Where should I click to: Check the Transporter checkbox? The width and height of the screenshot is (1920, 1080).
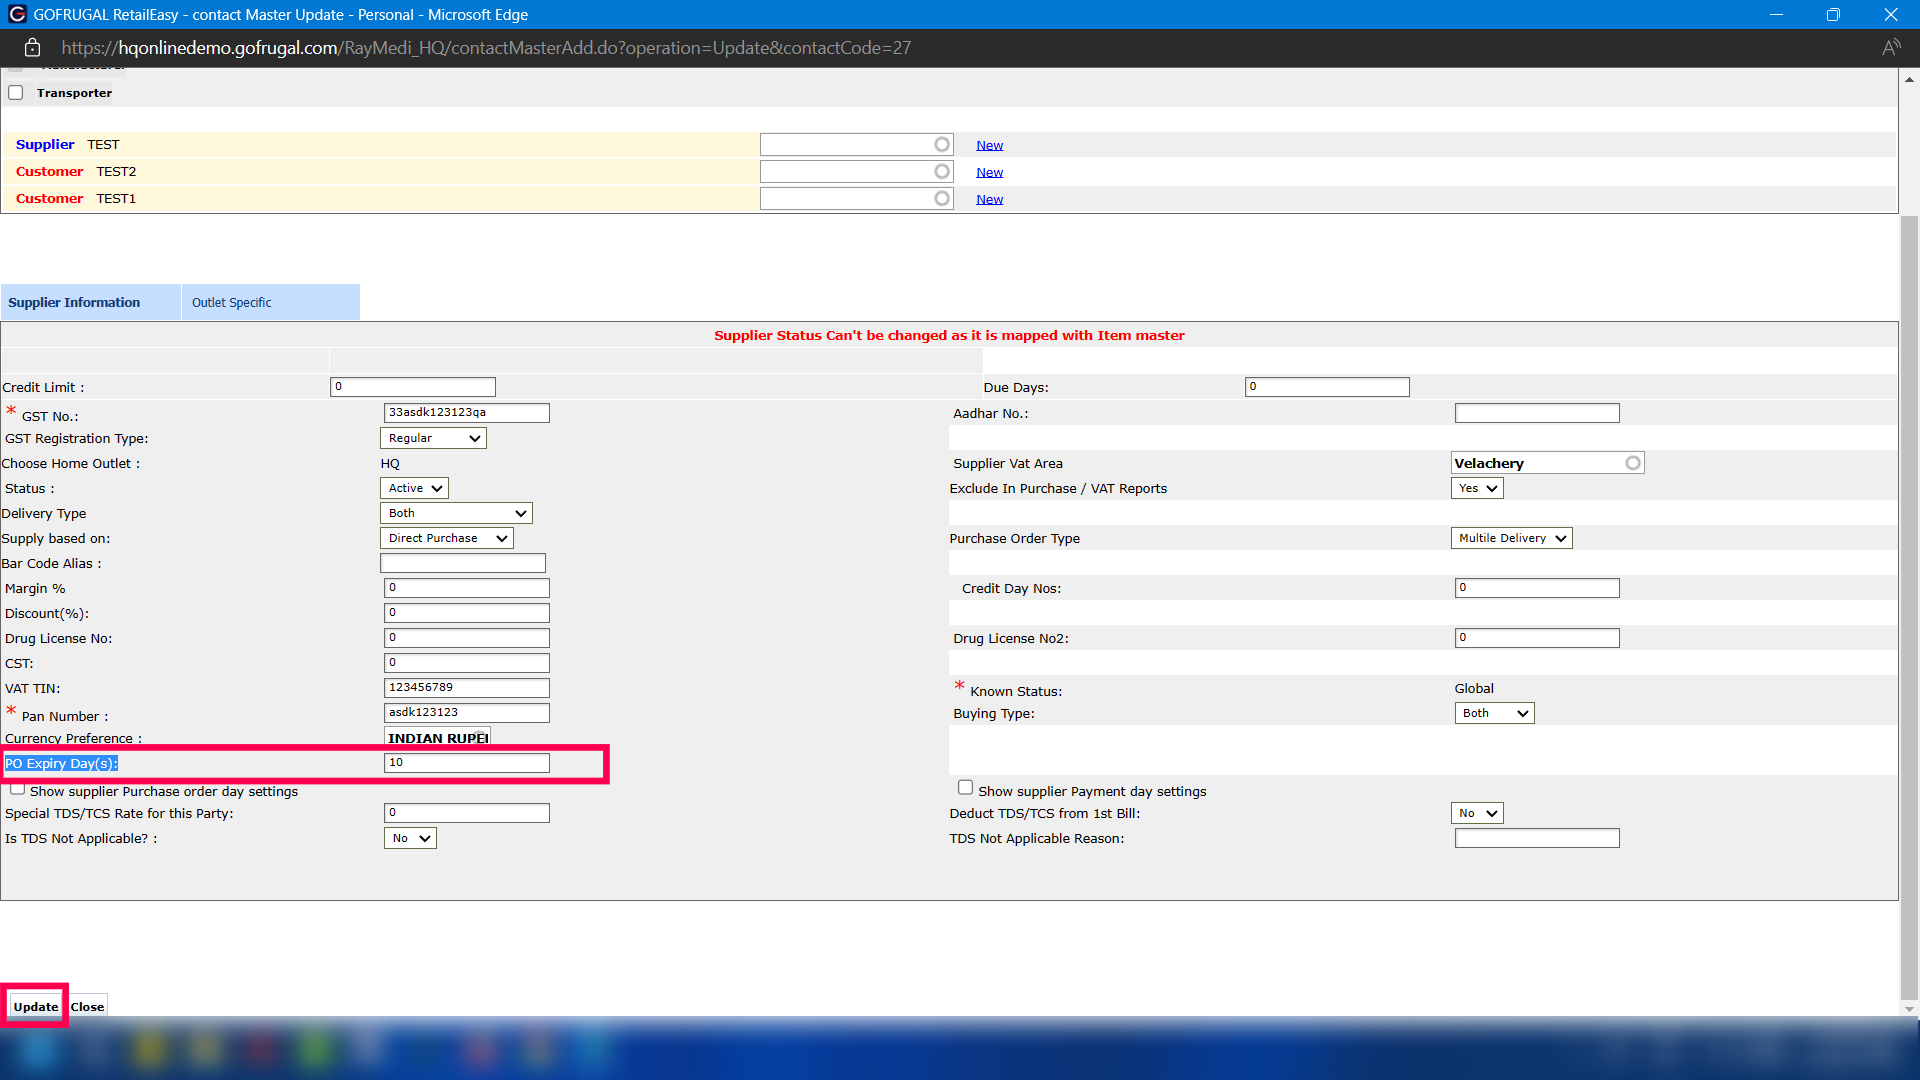16,93
